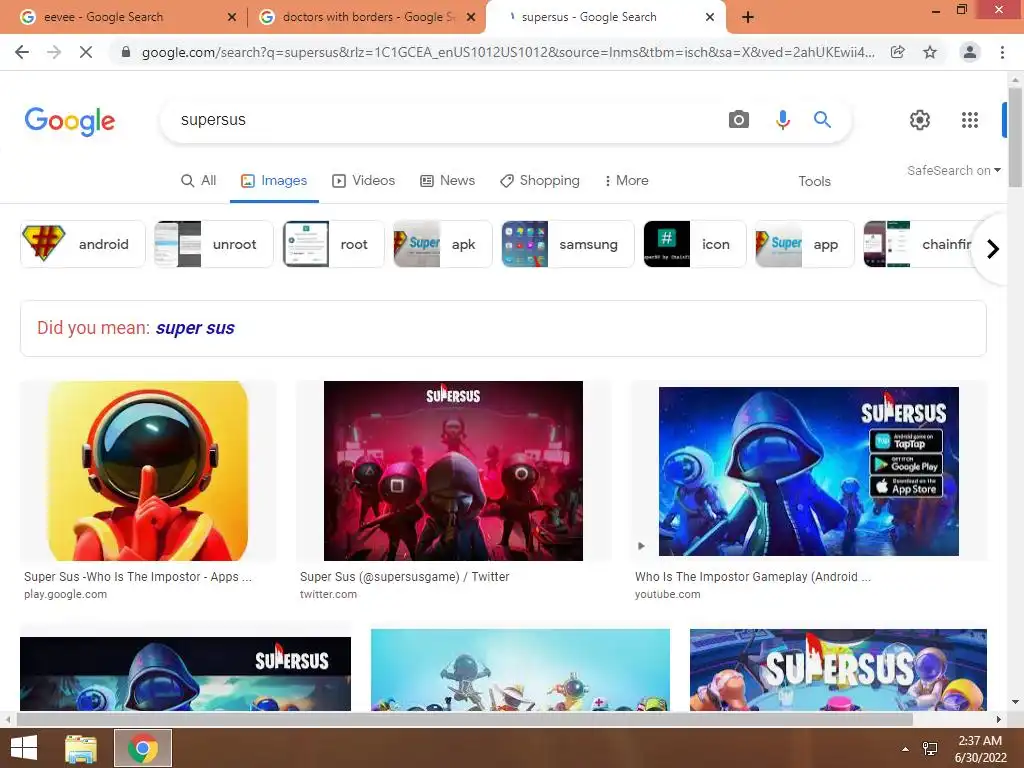Open the search Tools options
The image size is (1024, 768).
point(814,182)
